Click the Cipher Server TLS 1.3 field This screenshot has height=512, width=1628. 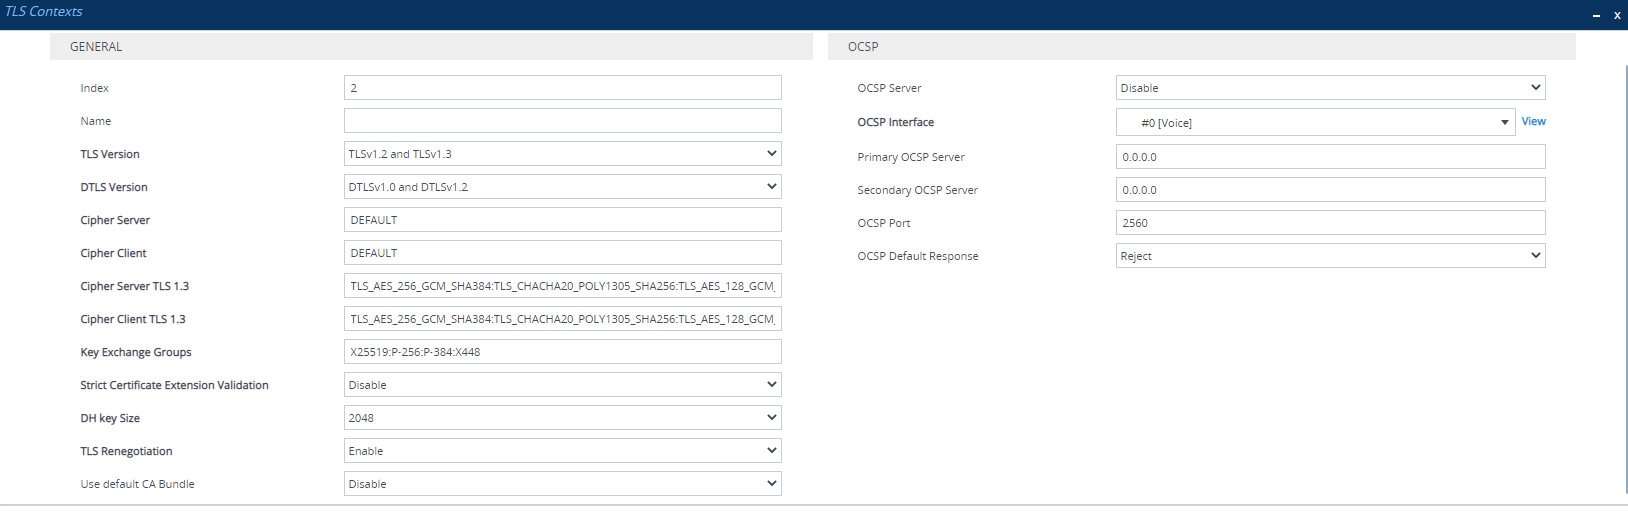tap(562, 286)
